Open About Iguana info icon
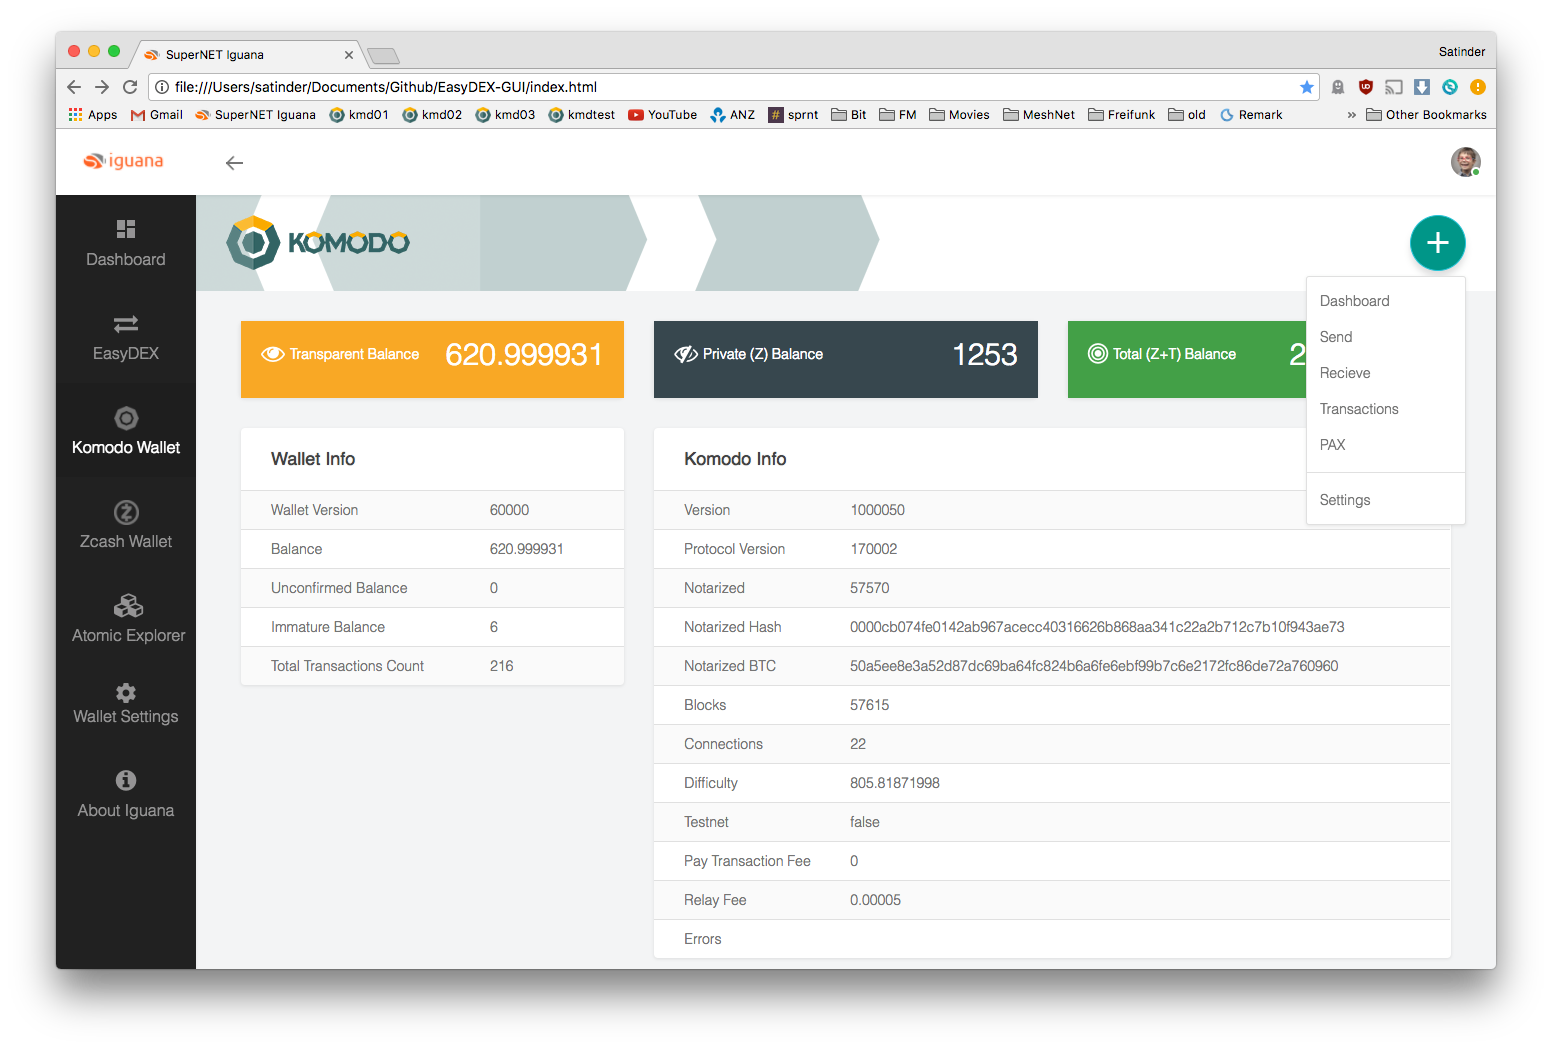Screen dimensions: 1552x1049 point(126,780)
